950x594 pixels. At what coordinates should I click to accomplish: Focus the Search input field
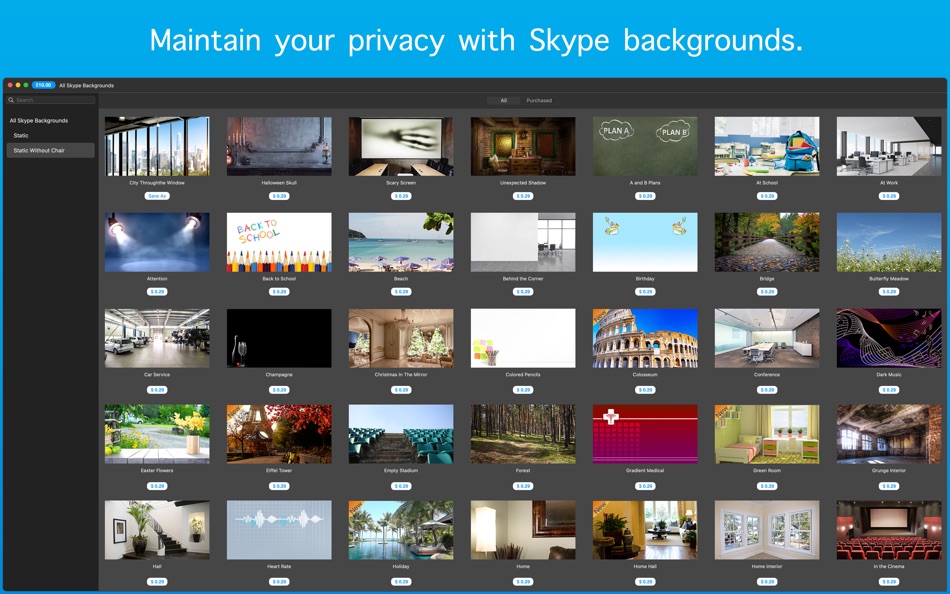(x=51, y=100)
